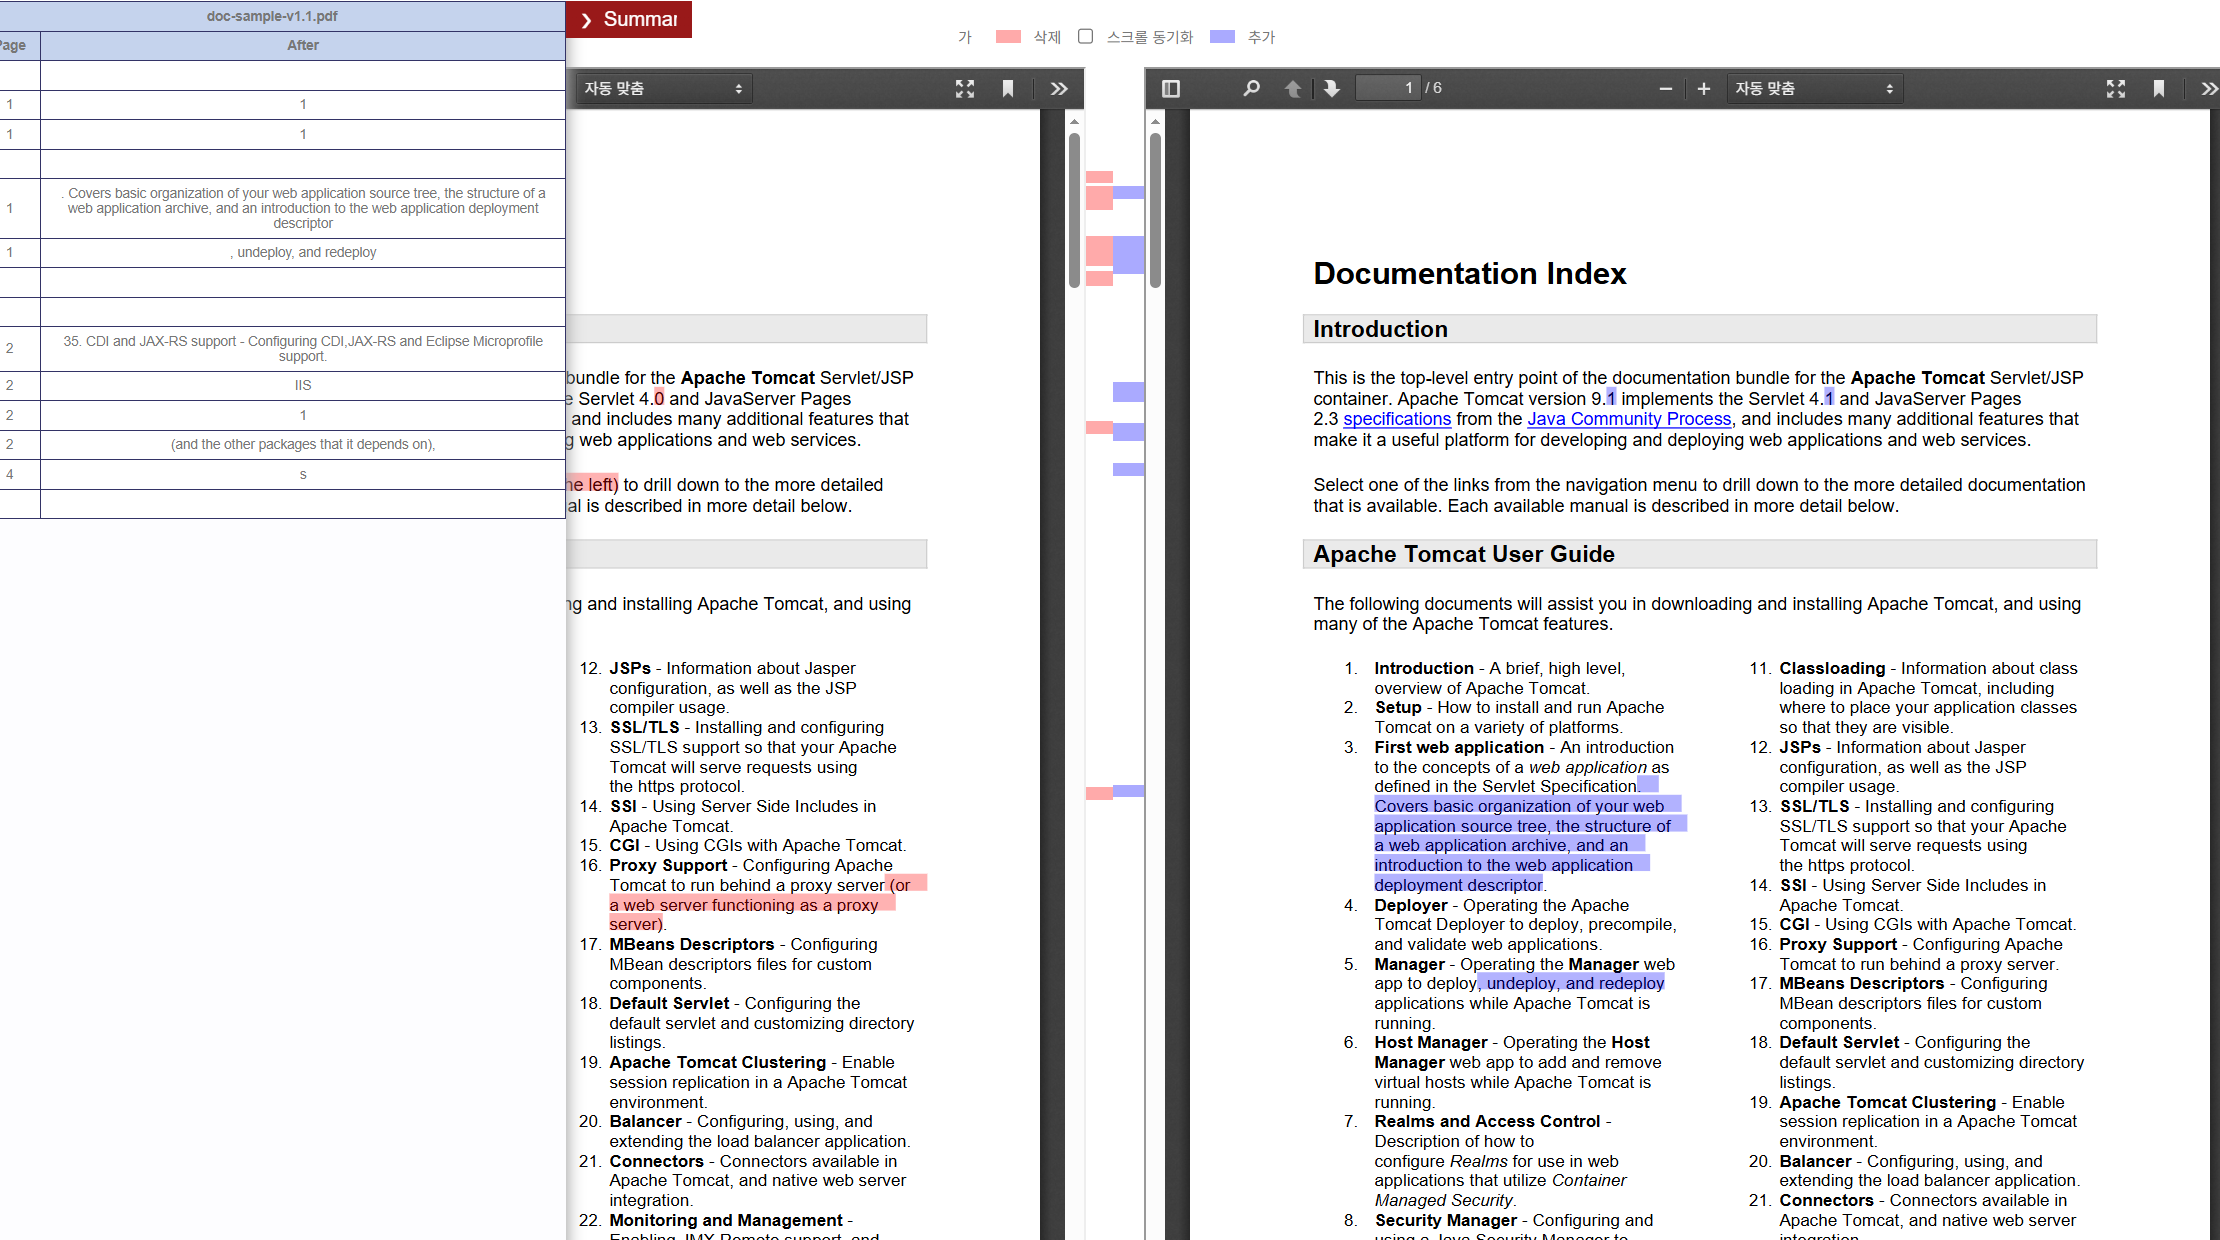Collapse the Summary panel button
Screen dimensions: 2220x1240
tap(629, 19)
